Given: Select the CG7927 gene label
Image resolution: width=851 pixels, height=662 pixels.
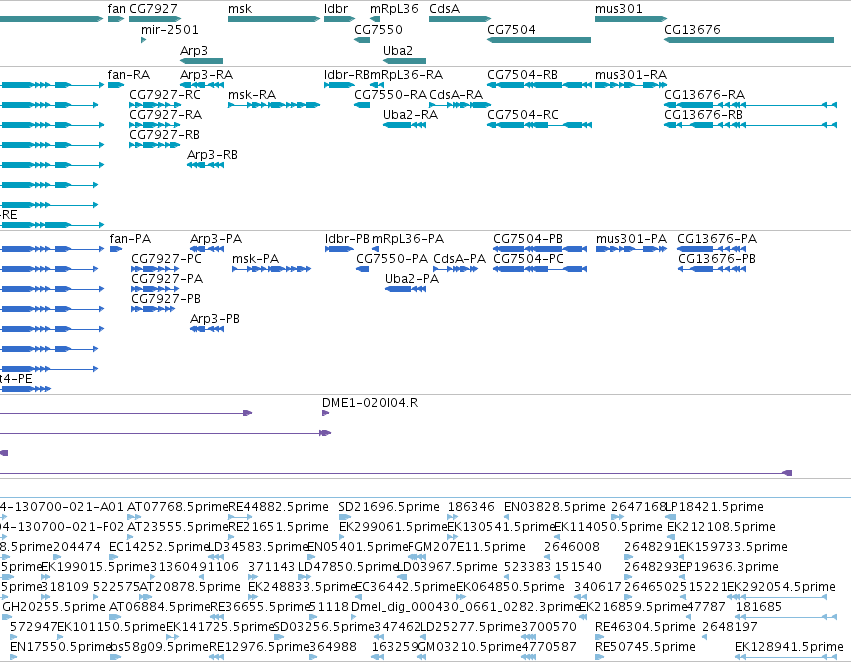Looking at the screenshot, I should pyautogui.click(x=153, y=9).
